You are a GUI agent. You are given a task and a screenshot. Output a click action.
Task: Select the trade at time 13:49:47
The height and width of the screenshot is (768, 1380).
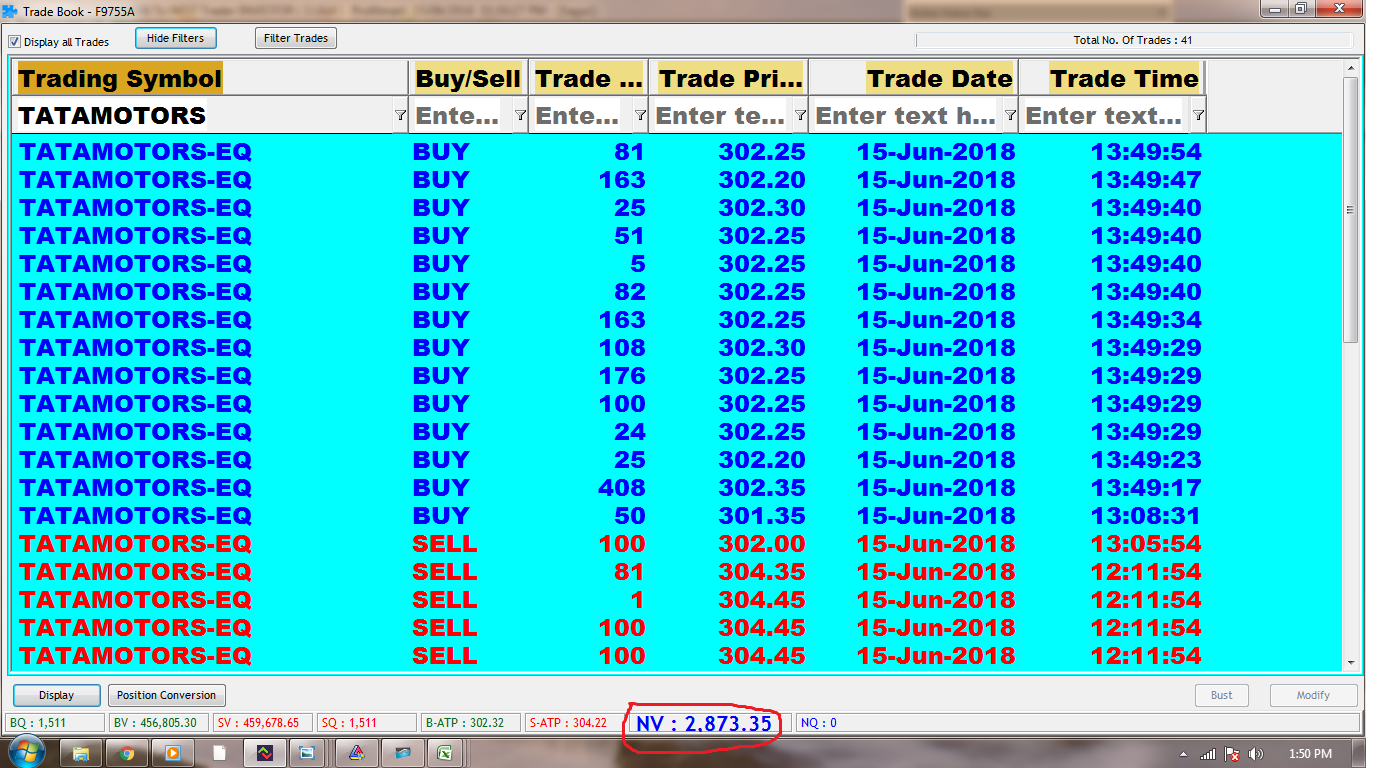coord(677,180)
